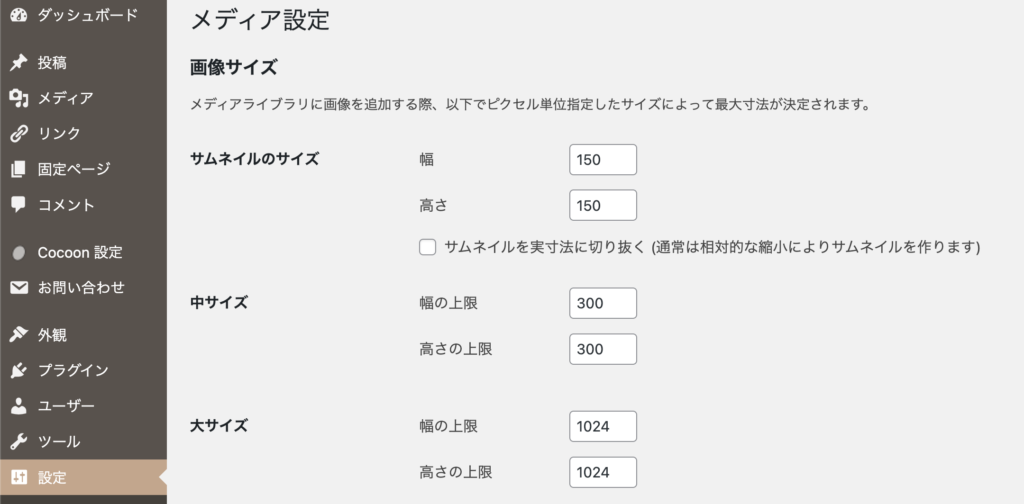Image resolution: width=1024 pixels, height=504 pixels.
Task: Click the Tools wrench icon
Action: pyautogui.click(x=18, y=441)
